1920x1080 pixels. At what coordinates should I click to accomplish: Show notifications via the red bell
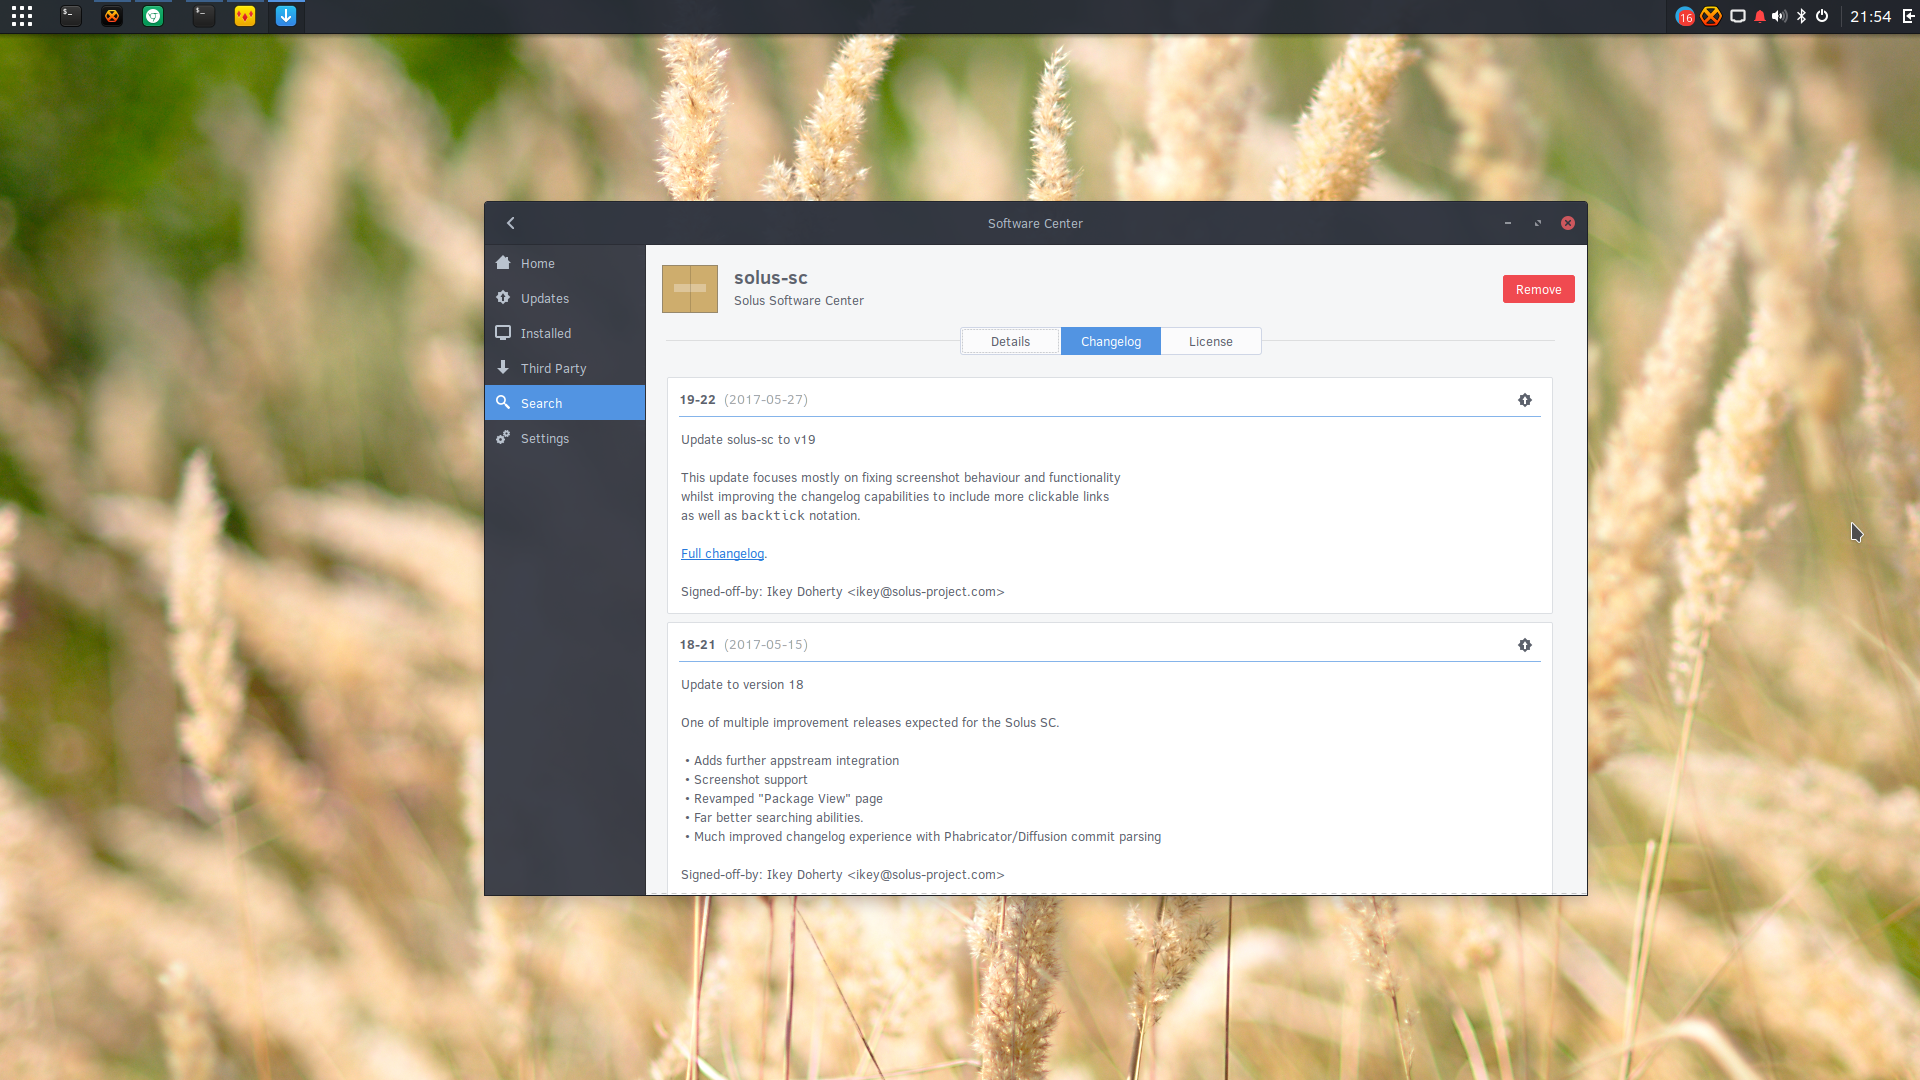(x=1760, y=16)
